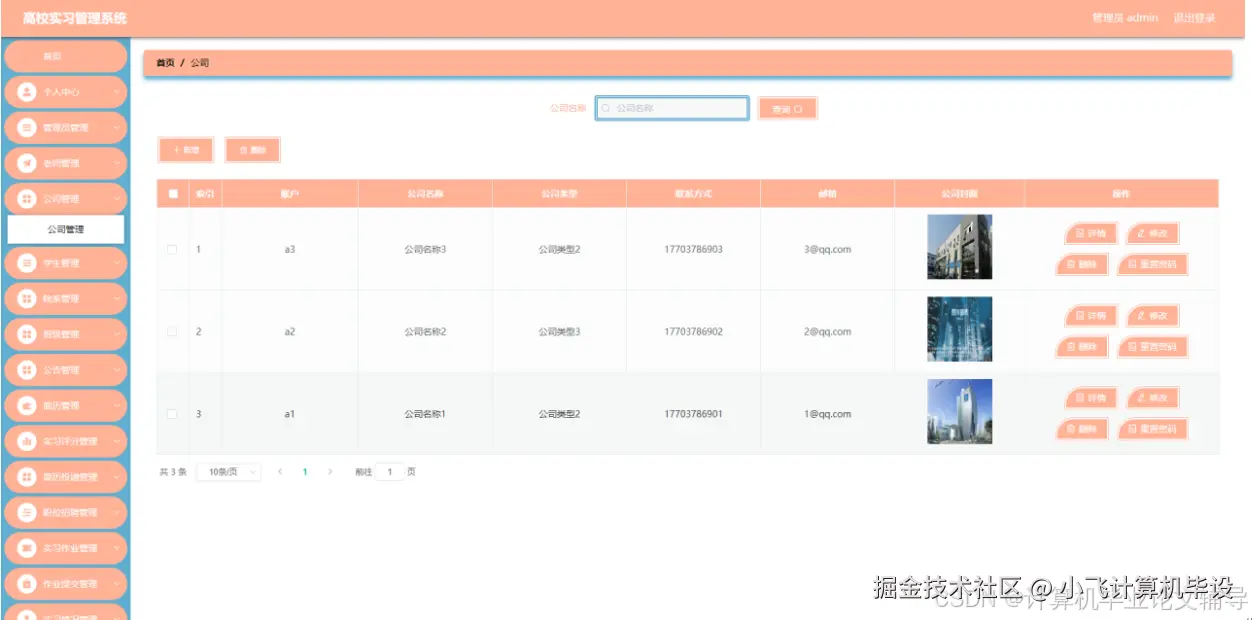Open 详情 for company 公司名称1
This screenshot has width=1252, height=620.
point(1091,398)
